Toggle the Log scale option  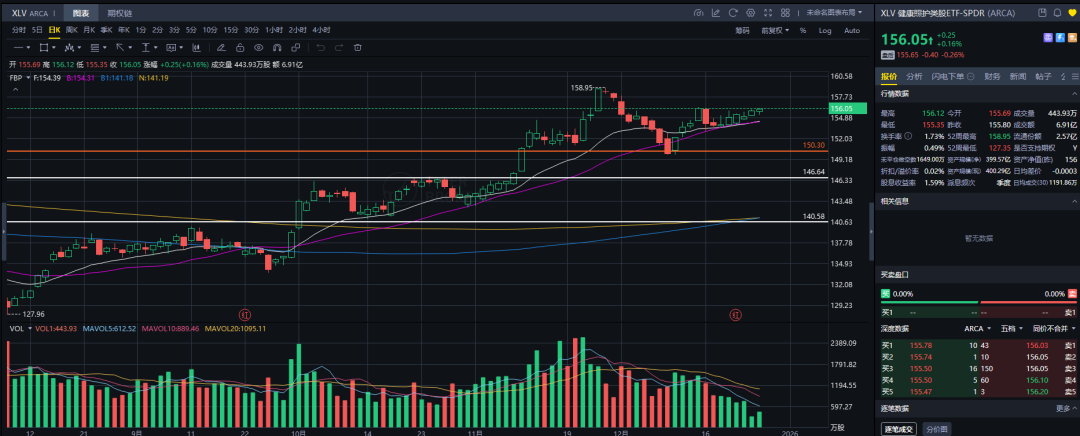point(825,30)
